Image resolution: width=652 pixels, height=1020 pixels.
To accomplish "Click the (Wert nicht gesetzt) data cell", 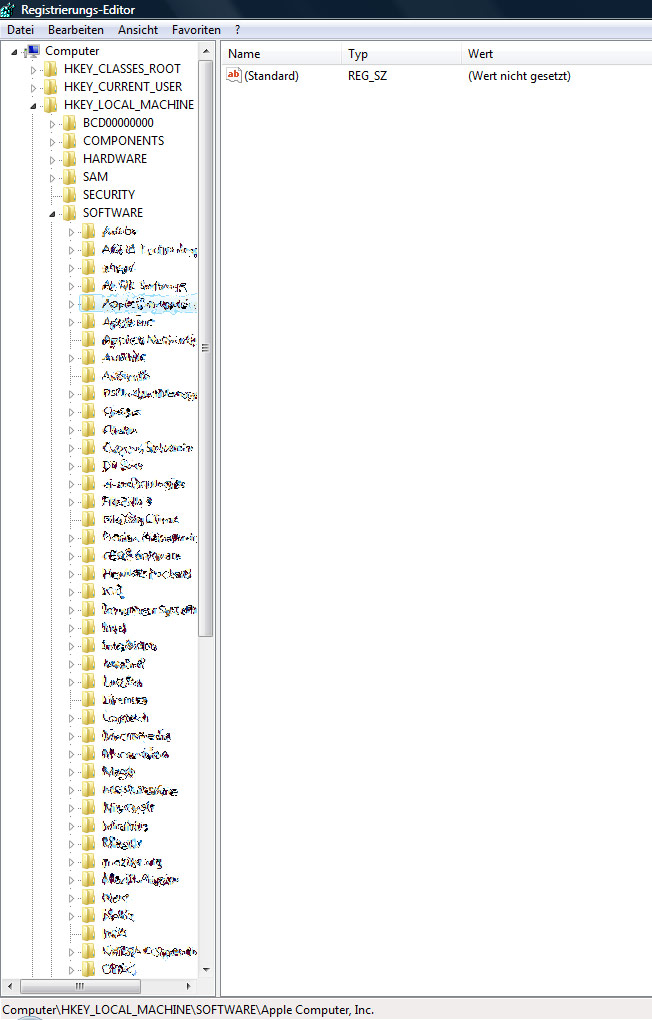I will [519, 76].
